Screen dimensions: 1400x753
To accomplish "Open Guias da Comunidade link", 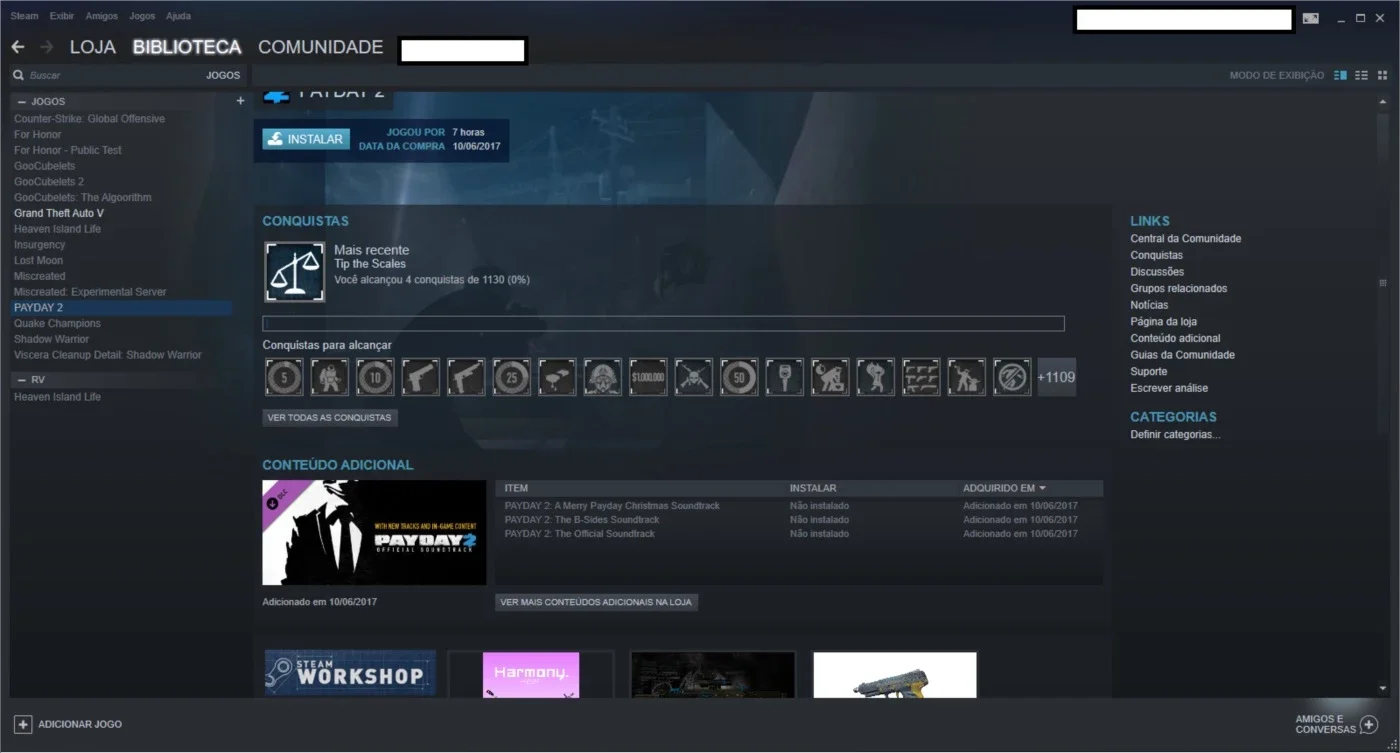I will pyautogui.click(x=1182, y=355).
